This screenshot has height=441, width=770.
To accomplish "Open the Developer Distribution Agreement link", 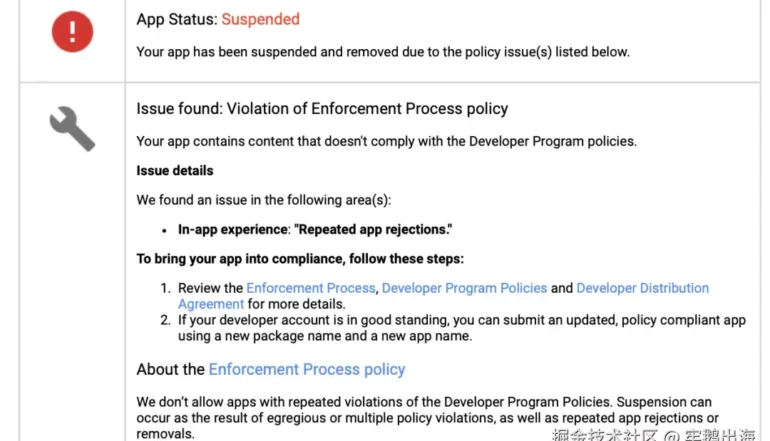I will [642, 288].
